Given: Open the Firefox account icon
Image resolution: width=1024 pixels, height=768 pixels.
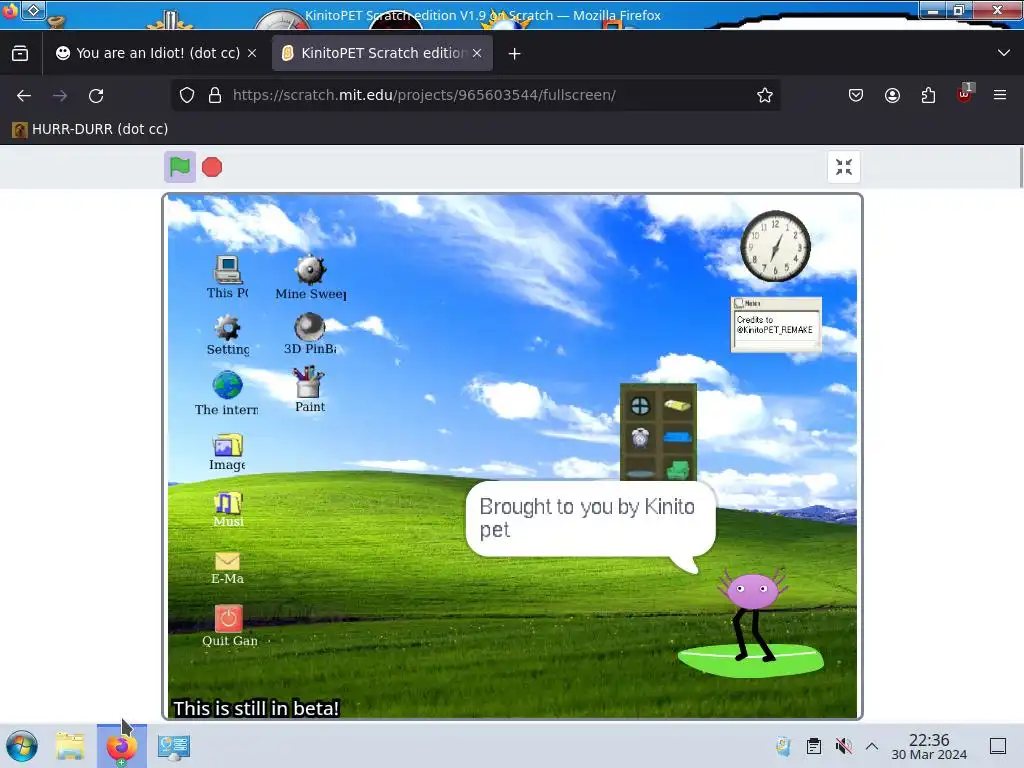Looking at the screenshot, I should pos(892,95).
